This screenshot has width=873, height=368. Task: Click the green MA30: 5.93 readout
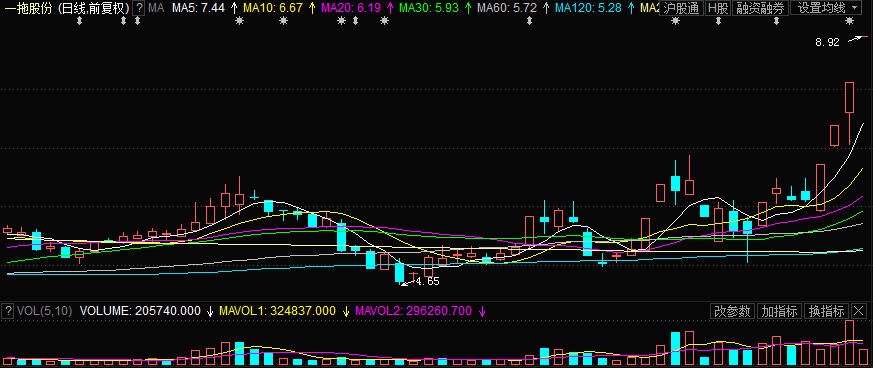point(430,8)
